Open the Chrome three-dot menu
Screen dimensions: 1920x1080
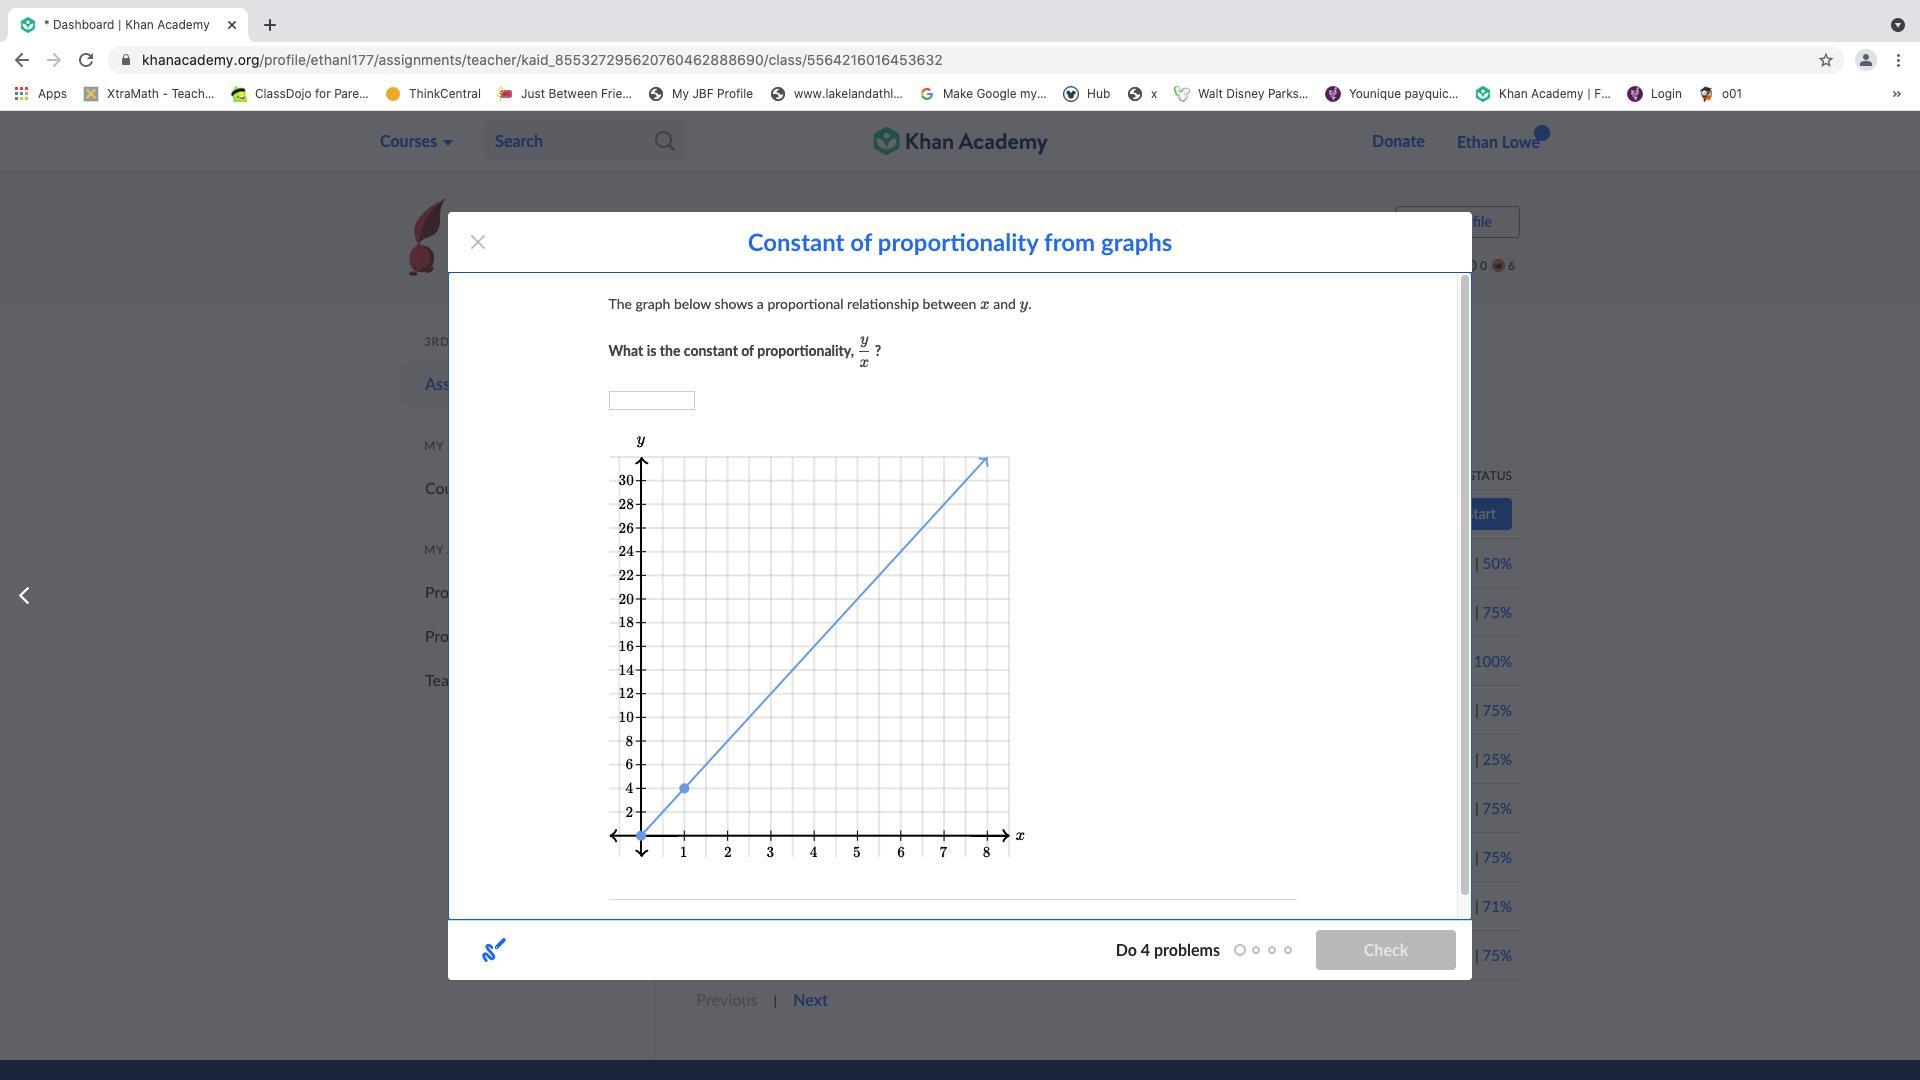pyautogui.click(x=1898, y=60)
